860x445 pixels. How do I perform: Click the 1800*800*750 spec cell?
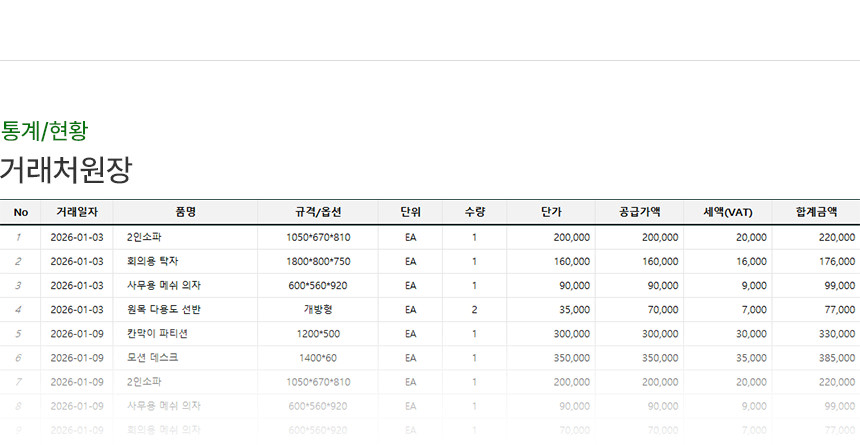point(318,262)
